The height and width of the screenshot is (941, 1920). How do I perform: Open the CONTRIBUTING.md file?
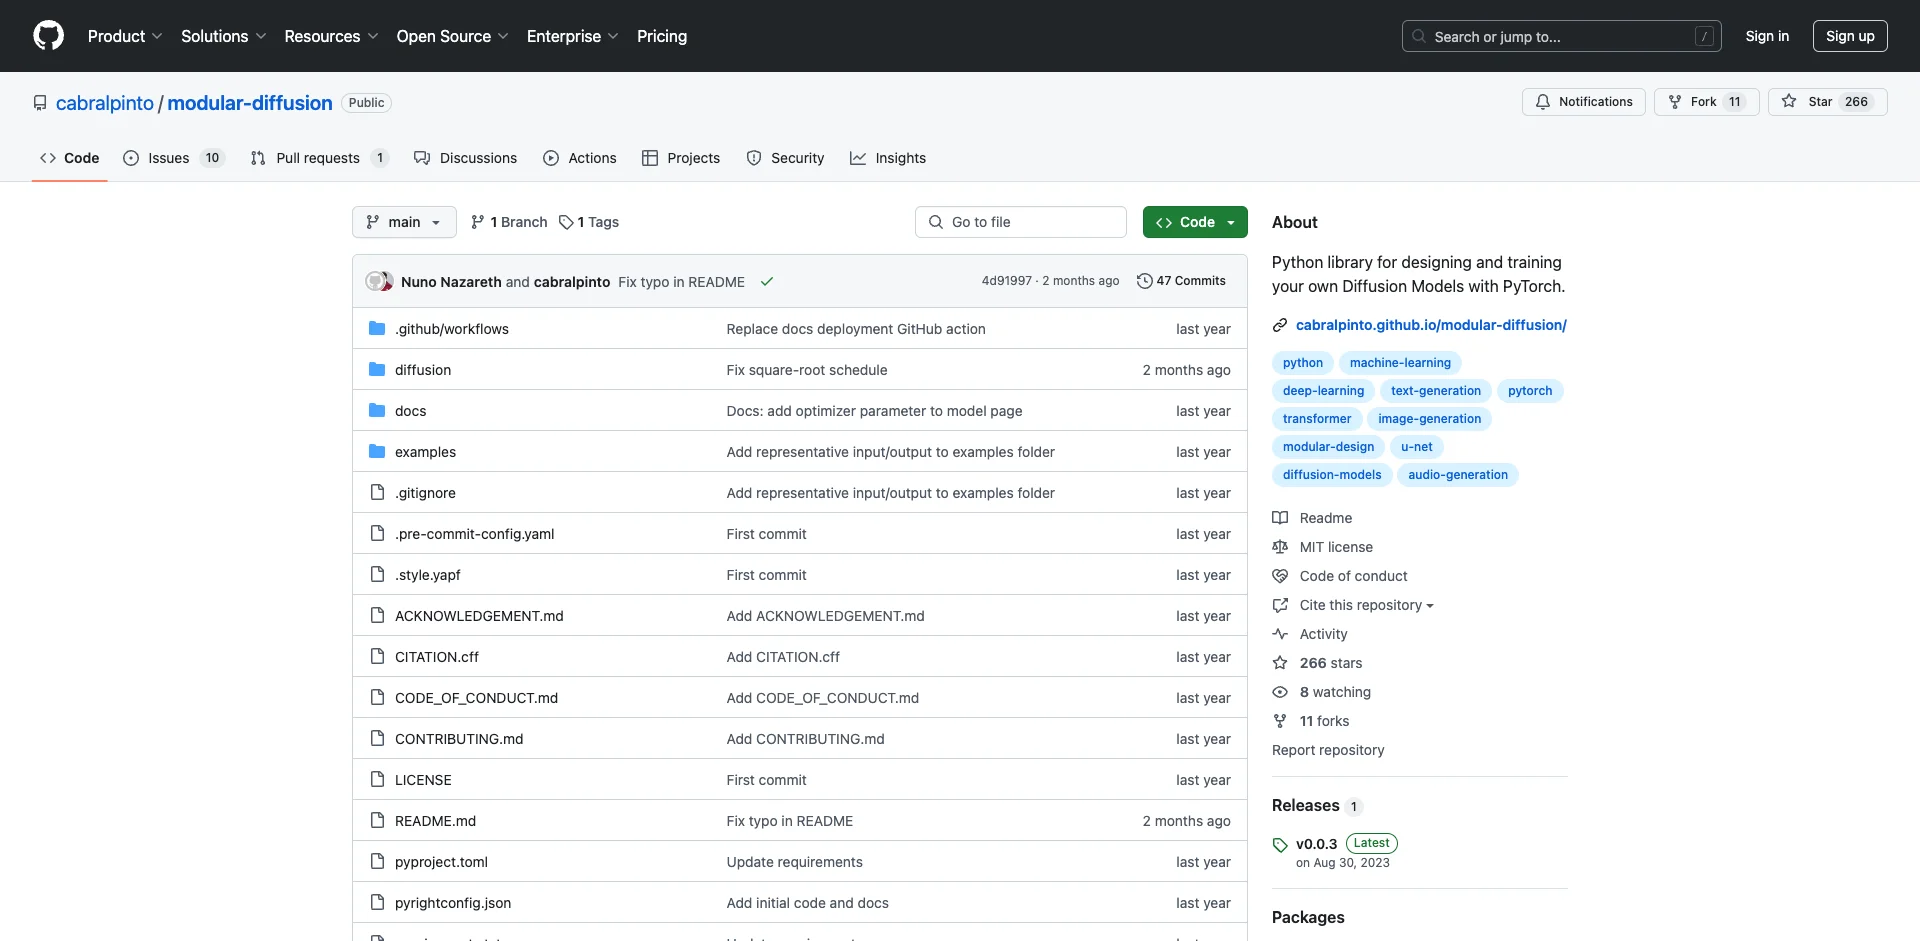[459, 739]
